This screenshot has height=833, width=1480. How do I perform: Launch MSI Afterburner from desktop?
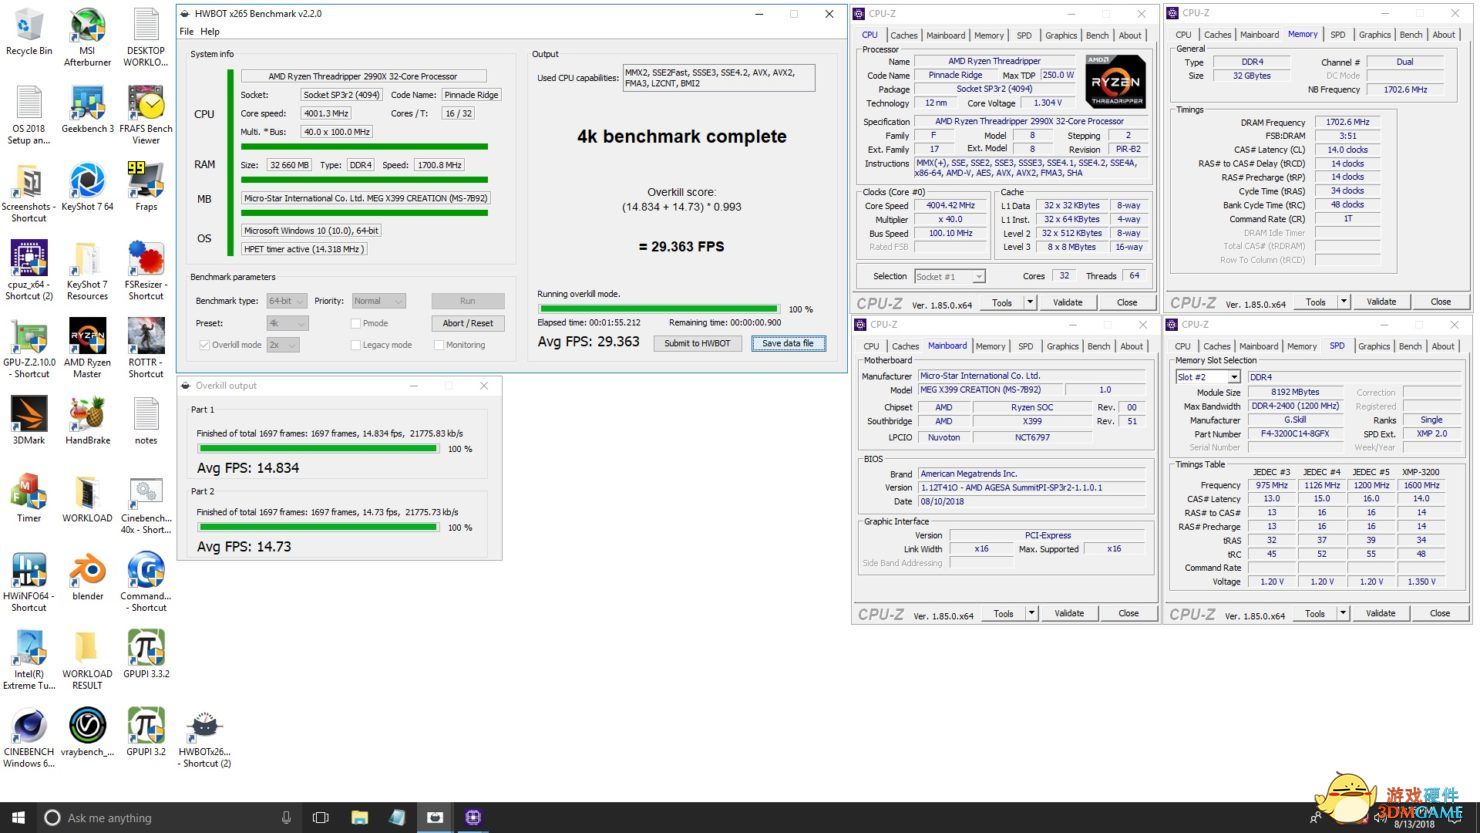point(87,37)
